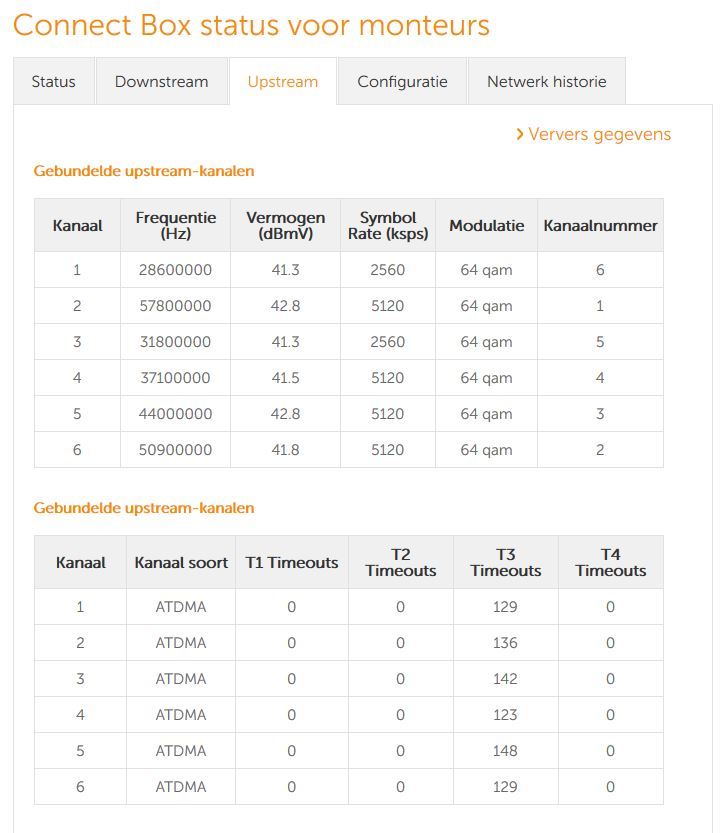The height and width of the screenshot is (833, 726).
Task: Select the T3 timeout value 123
Action: (505, 715)
